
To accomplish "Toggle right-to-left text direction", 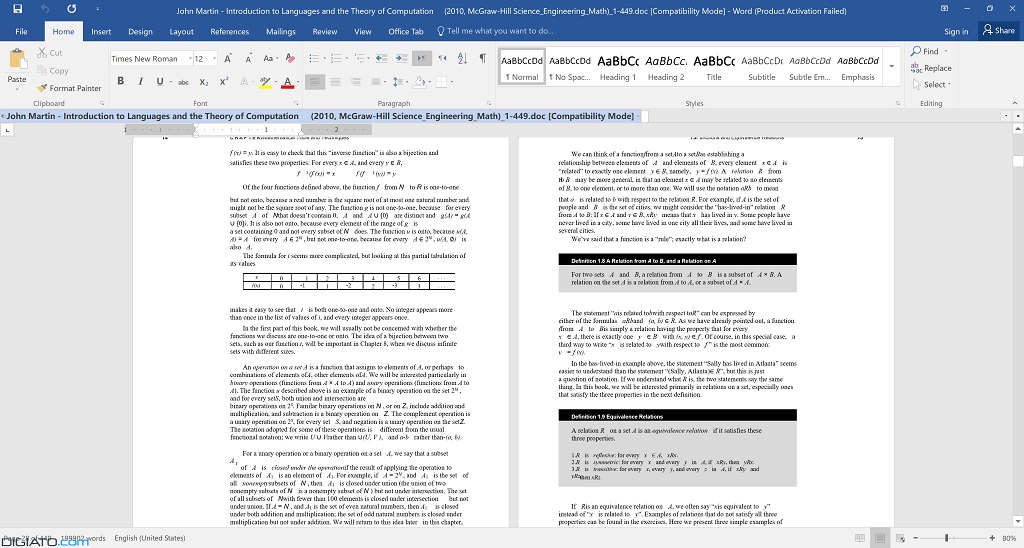I will tap(442, 59).
